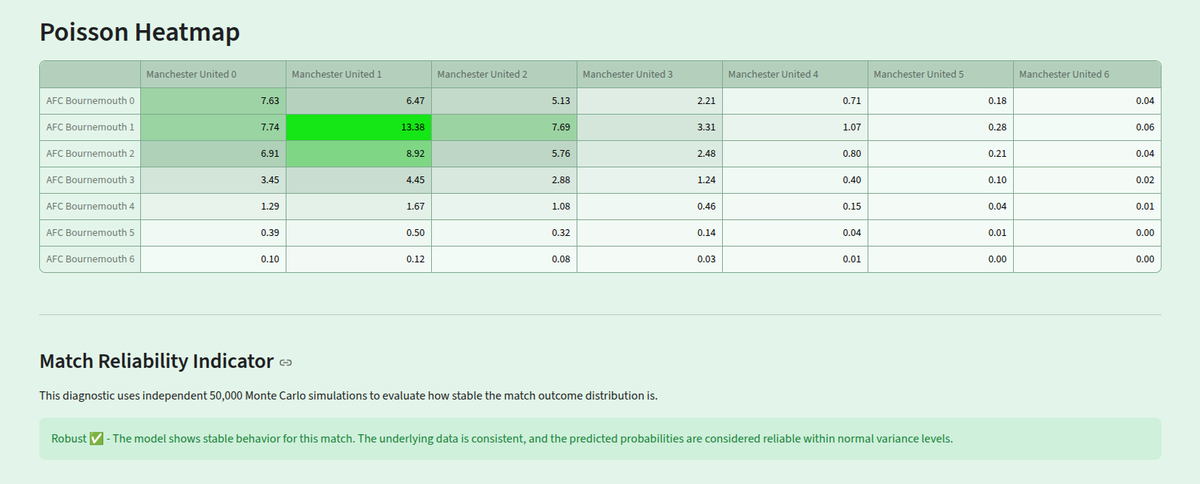Select the Manchester United 6 column header

(1087, 74)
